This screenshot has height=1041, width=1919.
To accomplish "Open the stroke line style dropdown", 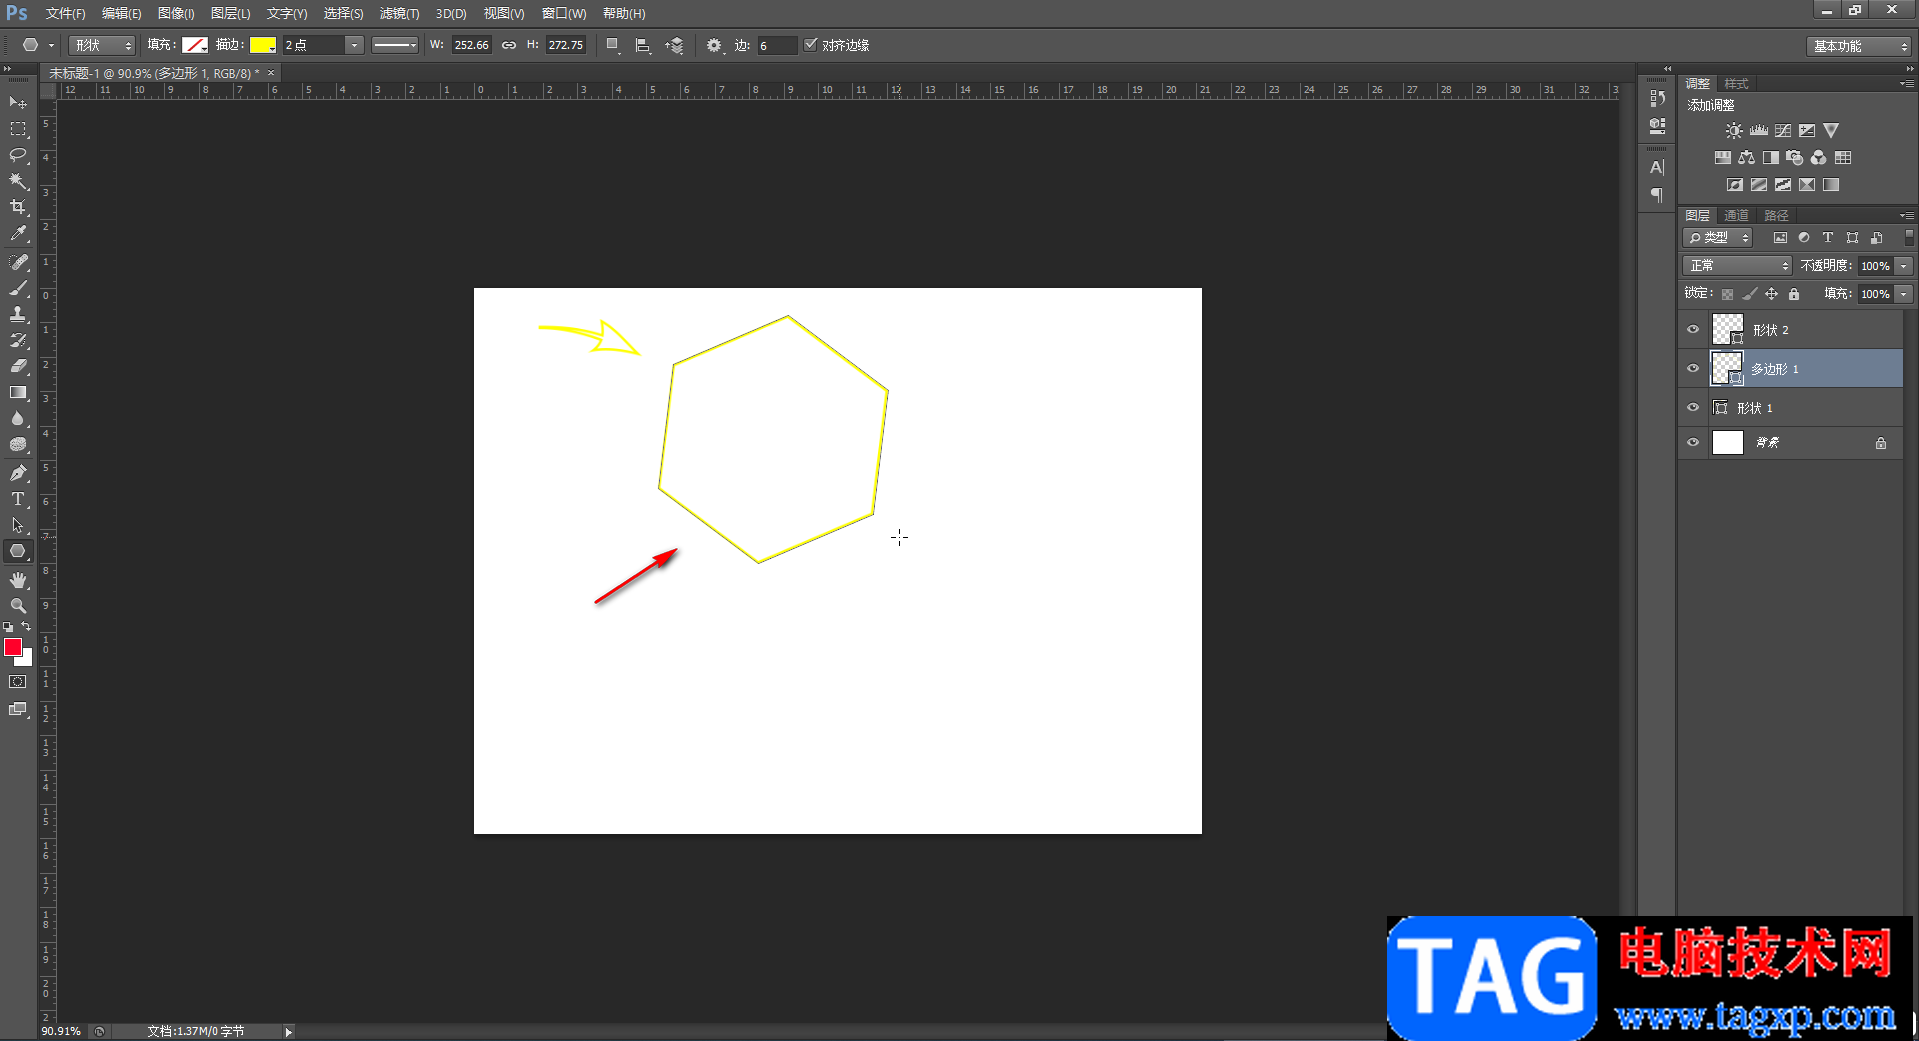I will (395, 45).
